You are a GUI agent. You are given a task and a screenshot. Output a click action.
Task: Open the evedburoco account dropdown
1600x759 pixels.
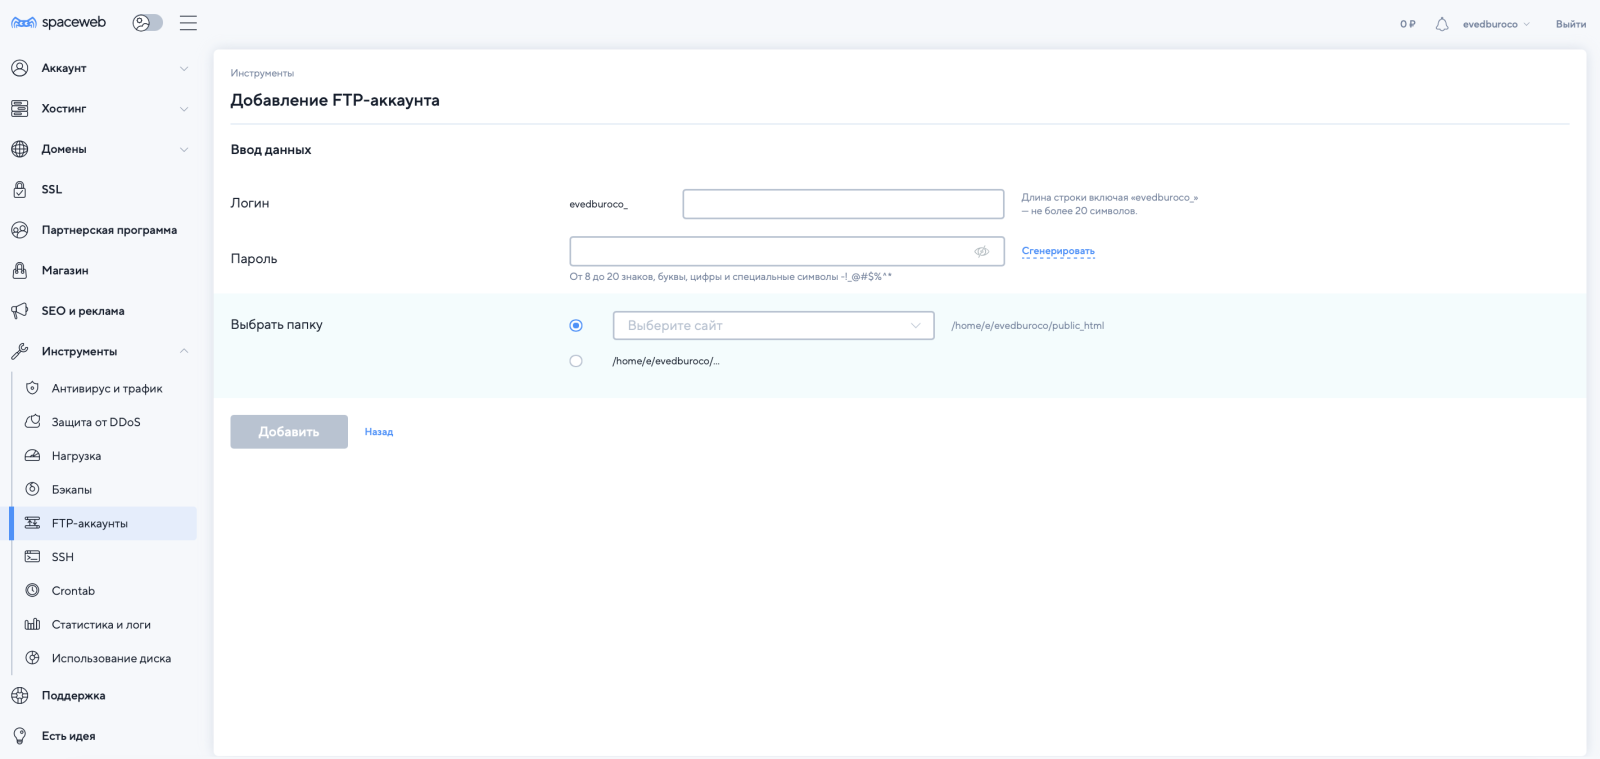1496,24
